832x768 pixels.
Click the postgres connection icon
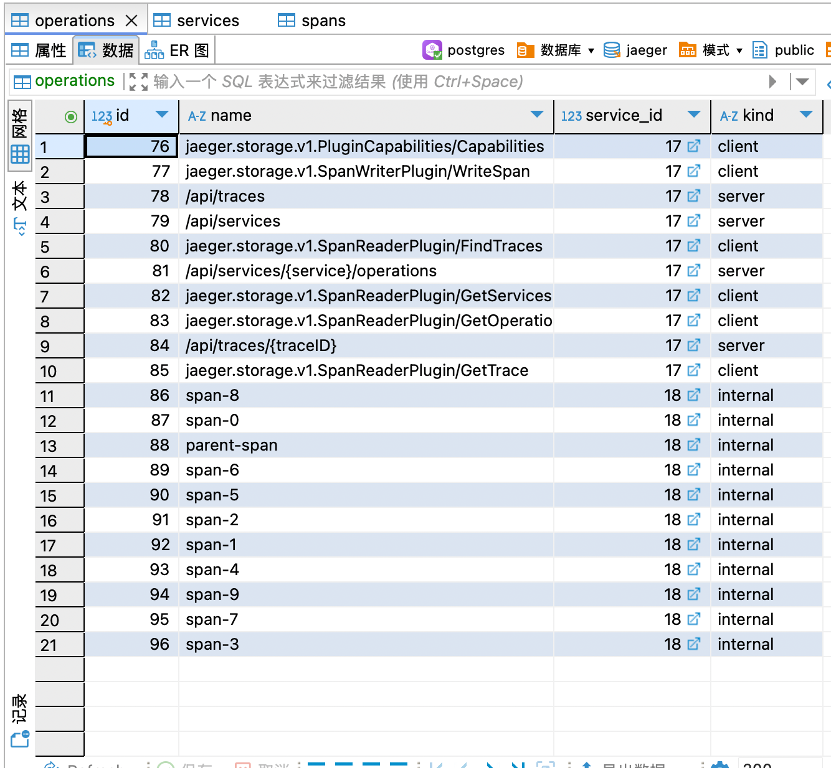(432, 50)
